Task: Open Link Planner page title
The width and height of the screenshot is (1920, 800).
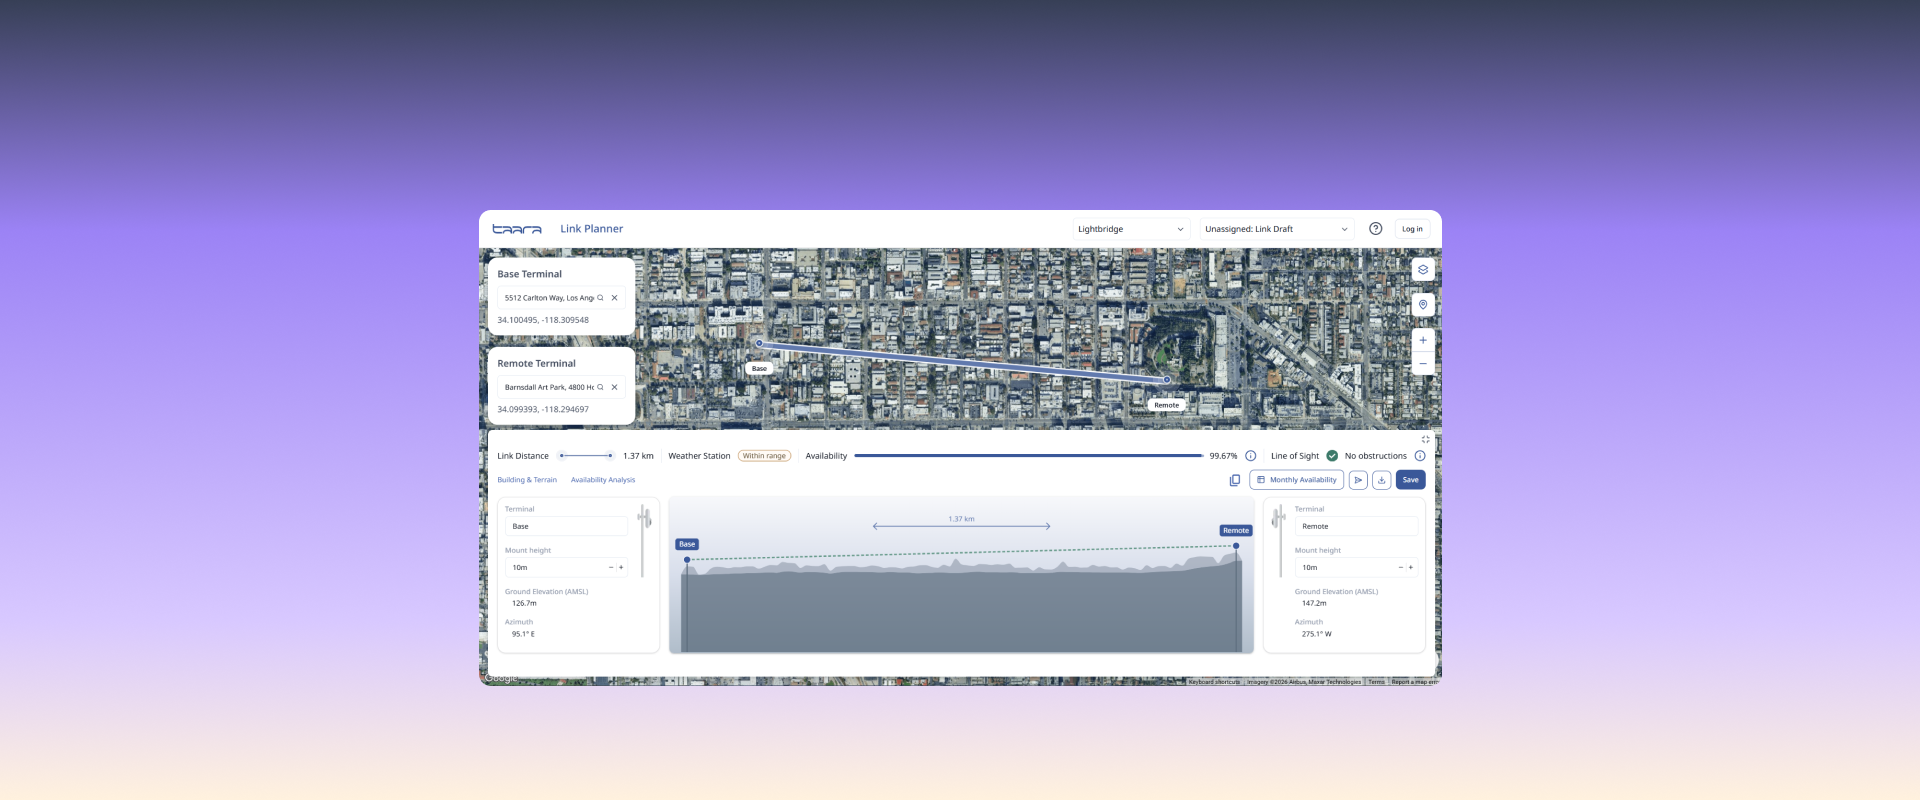Action: coord(591,229)
